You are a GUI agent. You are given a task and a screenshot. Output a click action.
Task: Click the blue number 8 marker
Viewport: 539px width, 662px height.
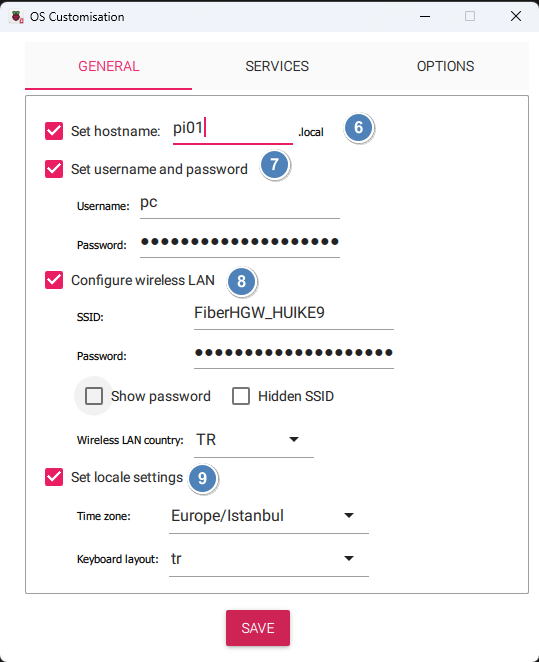pos(241,281)
